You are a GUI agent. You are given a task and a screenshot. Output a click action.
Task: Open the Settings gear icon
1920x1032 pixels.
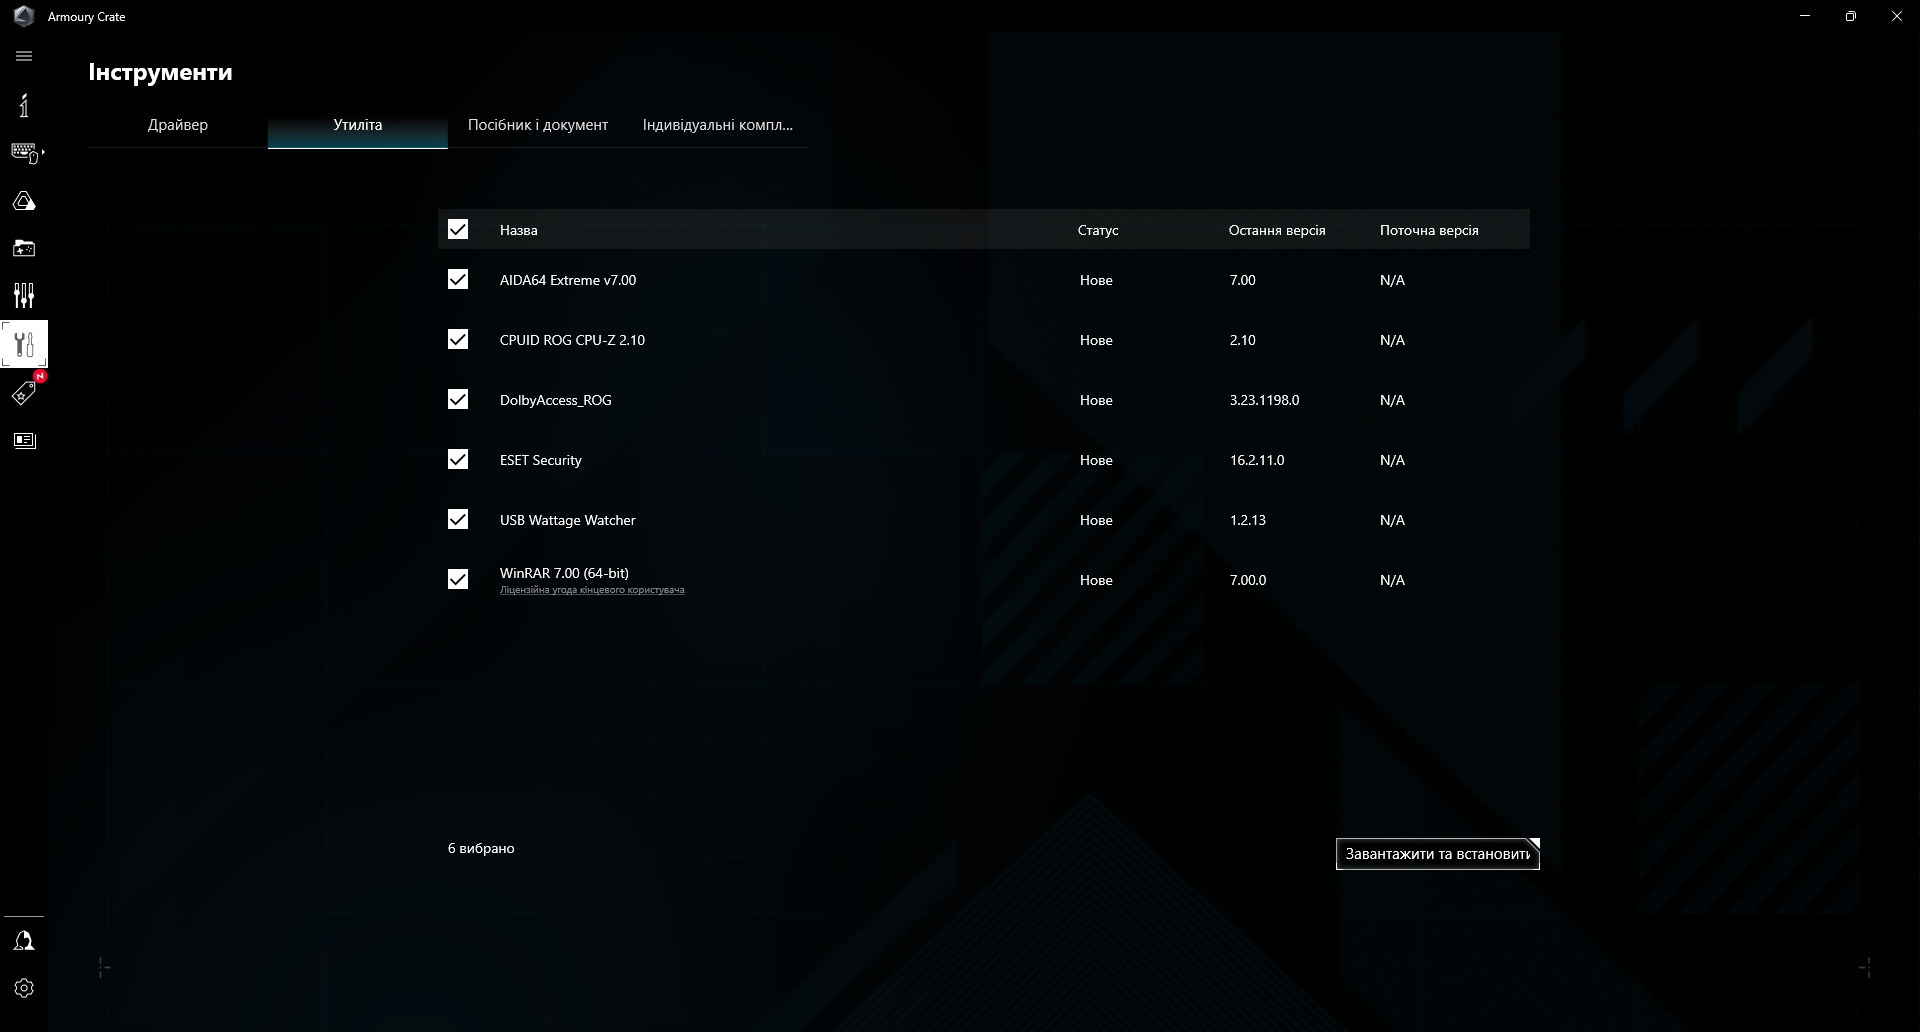pos(24,988)
